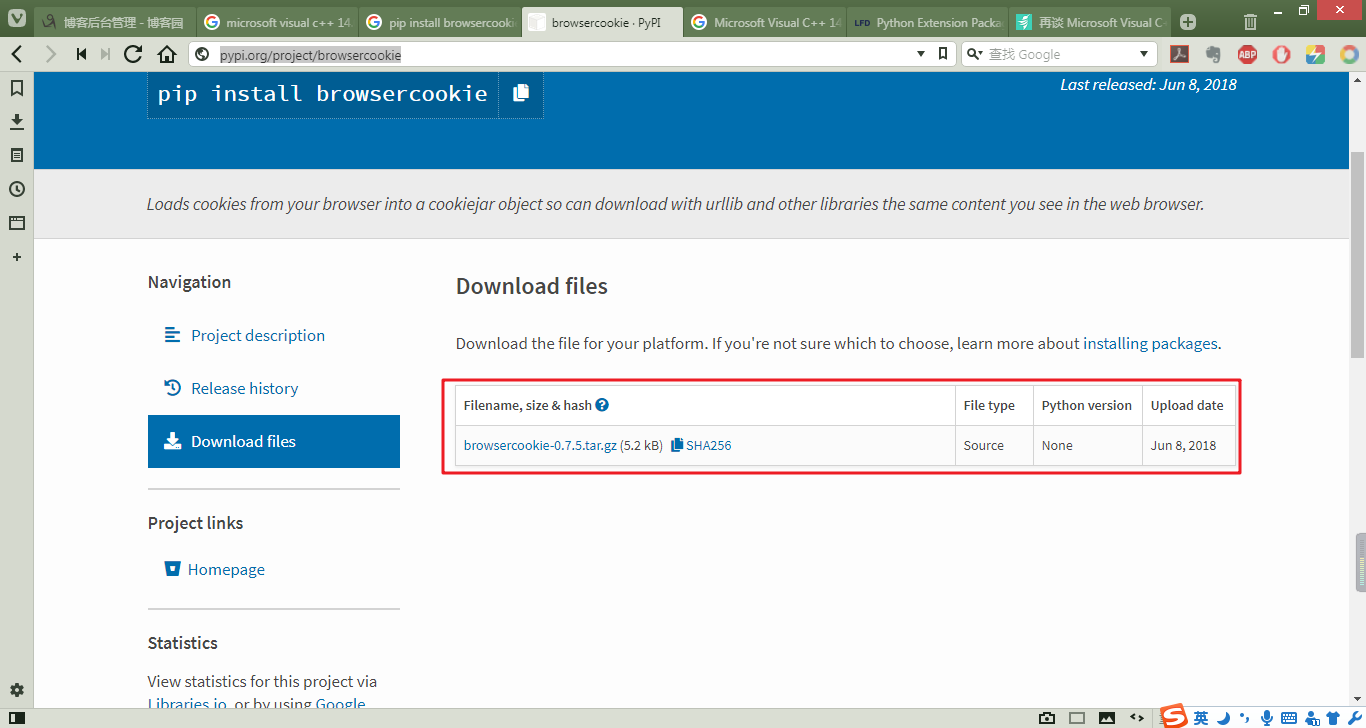Viewport: 1366px width, 728px height.
Task: Open the History side panel
Action: 17,189
